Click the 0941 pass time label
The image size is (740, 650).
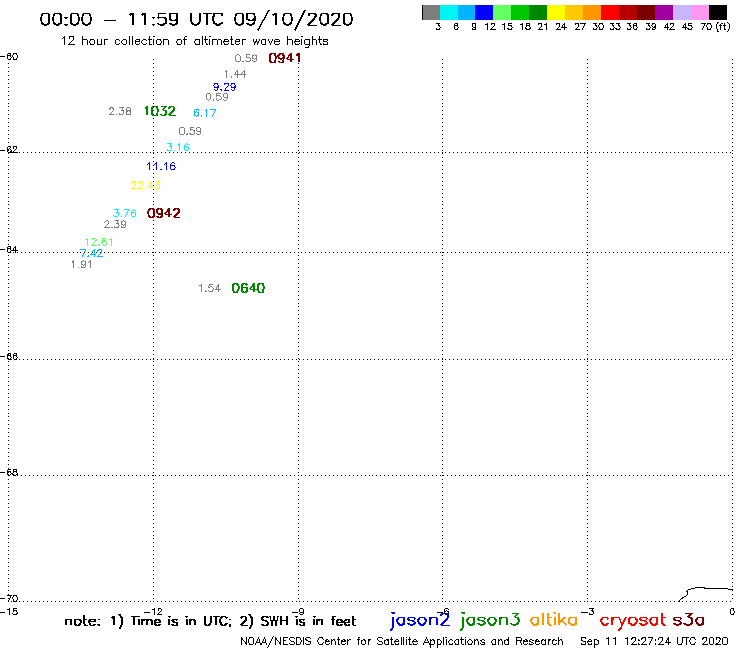click(x=285, y=58)
